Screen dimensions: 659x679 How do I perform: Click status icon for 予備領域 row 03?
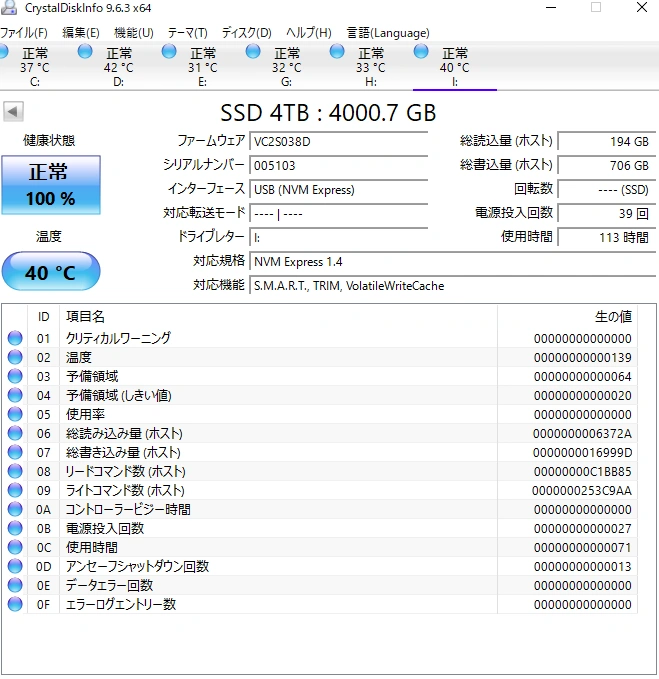coord(15,376)
